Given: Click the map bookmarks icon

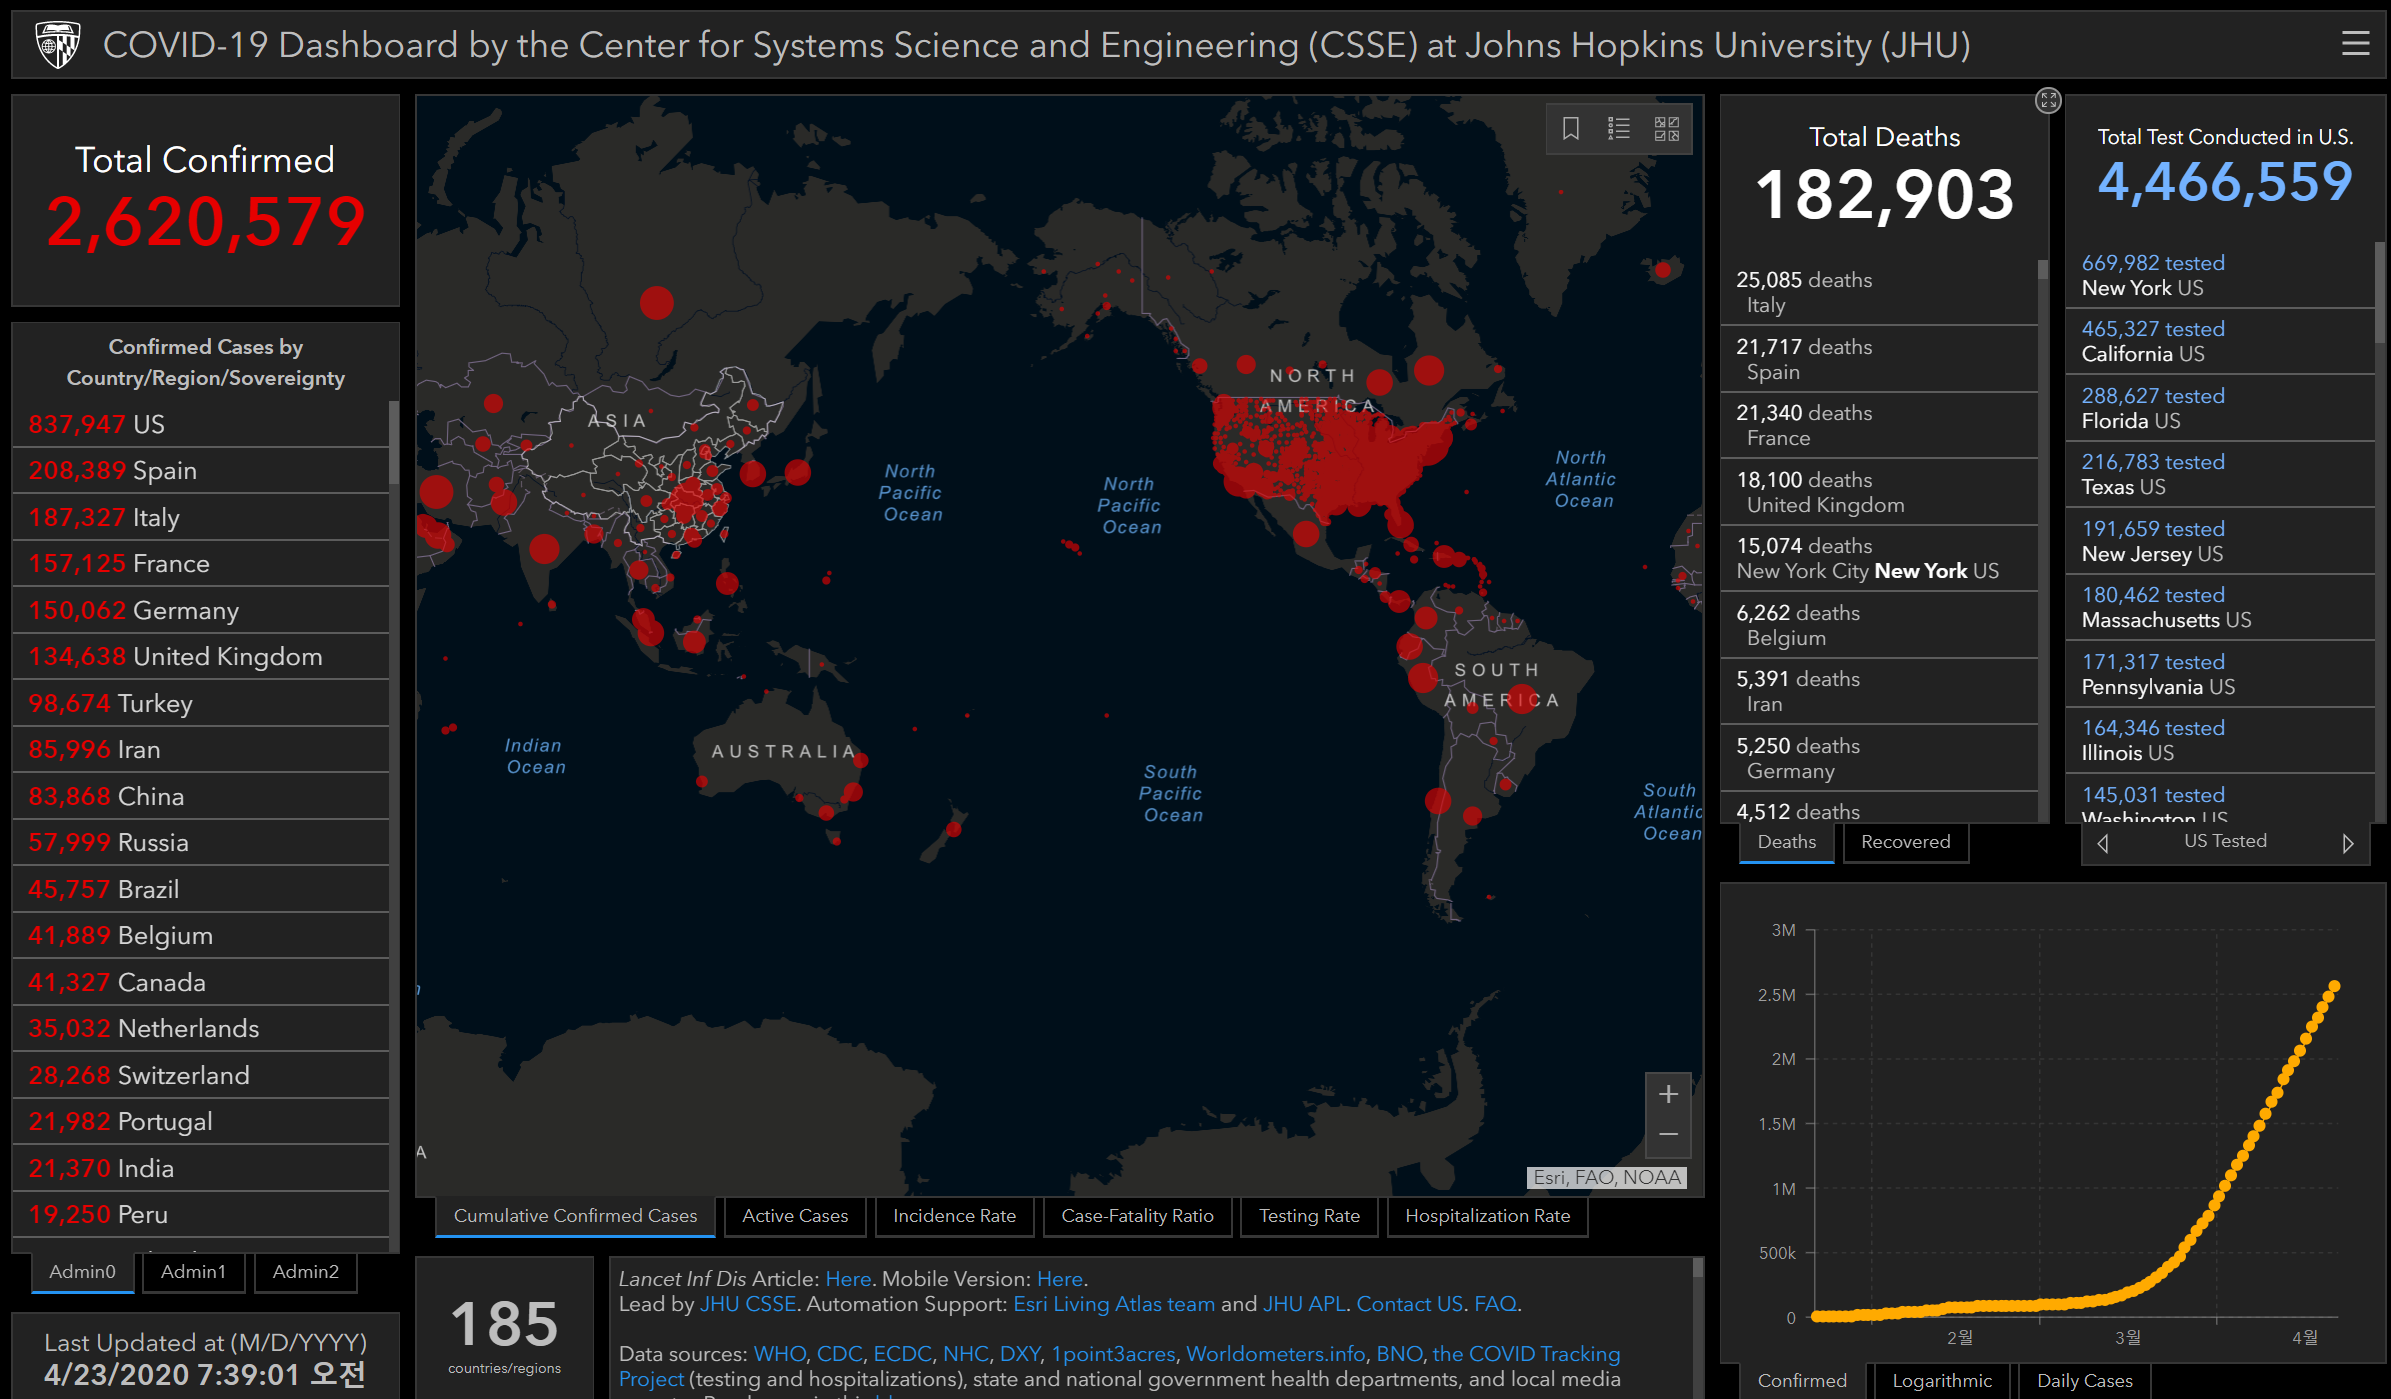Looking at the screenshot, I should point(1570,128).
